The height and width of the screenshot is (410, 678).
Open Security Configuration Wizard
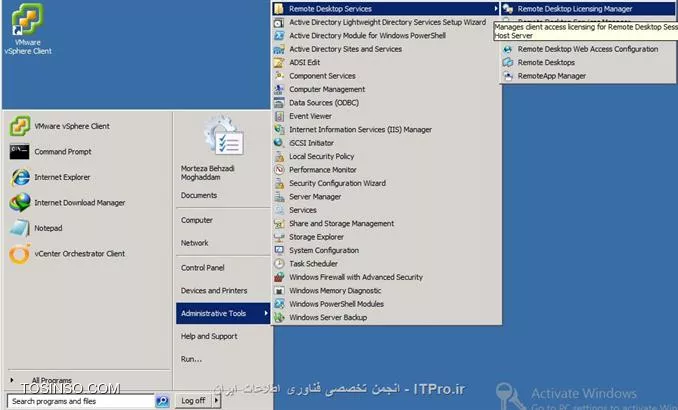click(337, 183)
